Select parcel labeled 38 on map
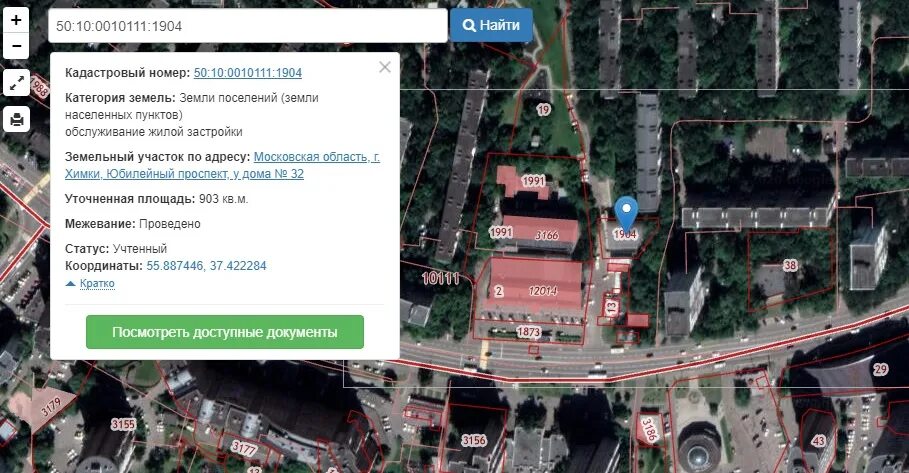This screenshot has height=473, width=909. [790, 265]
